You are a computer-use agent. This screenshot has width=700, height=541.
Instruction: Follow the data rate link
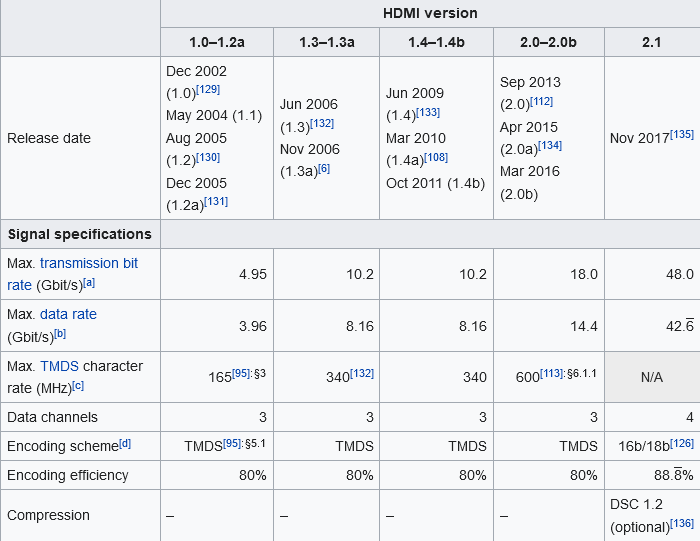68,314
